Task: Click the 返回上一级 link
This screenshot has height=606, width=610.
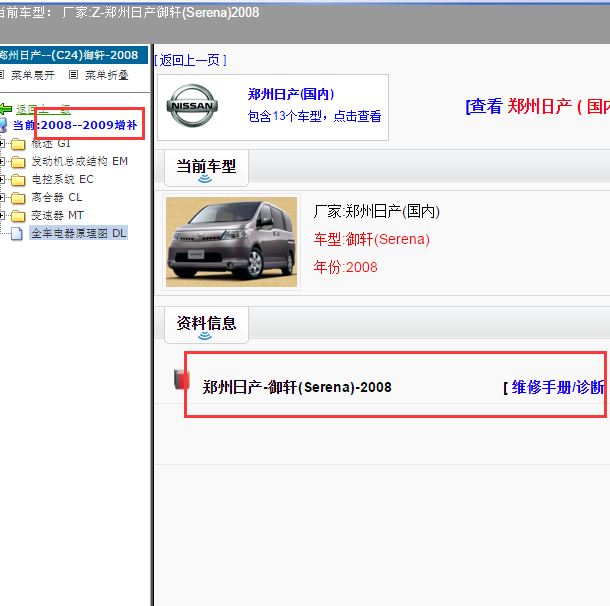Action: [x=43, y=109]
